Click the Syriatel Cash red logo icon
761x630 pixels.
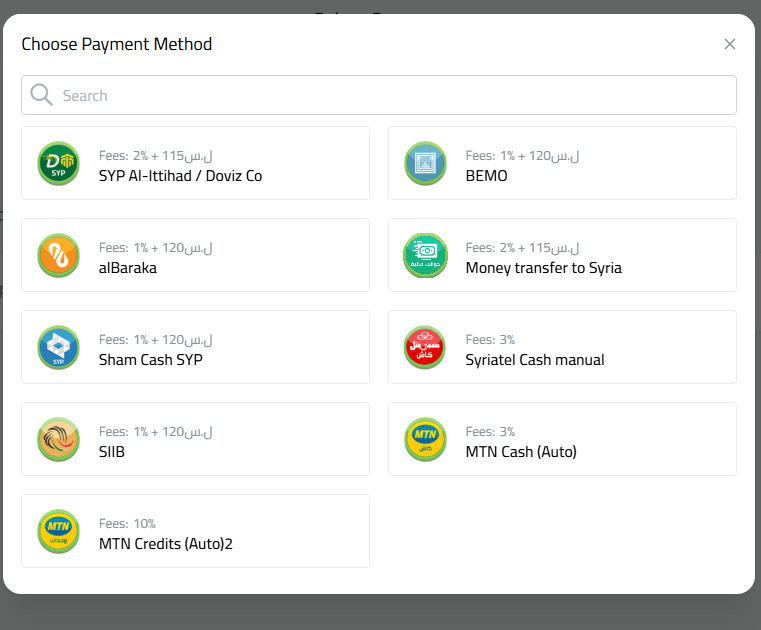click(425, 347)
